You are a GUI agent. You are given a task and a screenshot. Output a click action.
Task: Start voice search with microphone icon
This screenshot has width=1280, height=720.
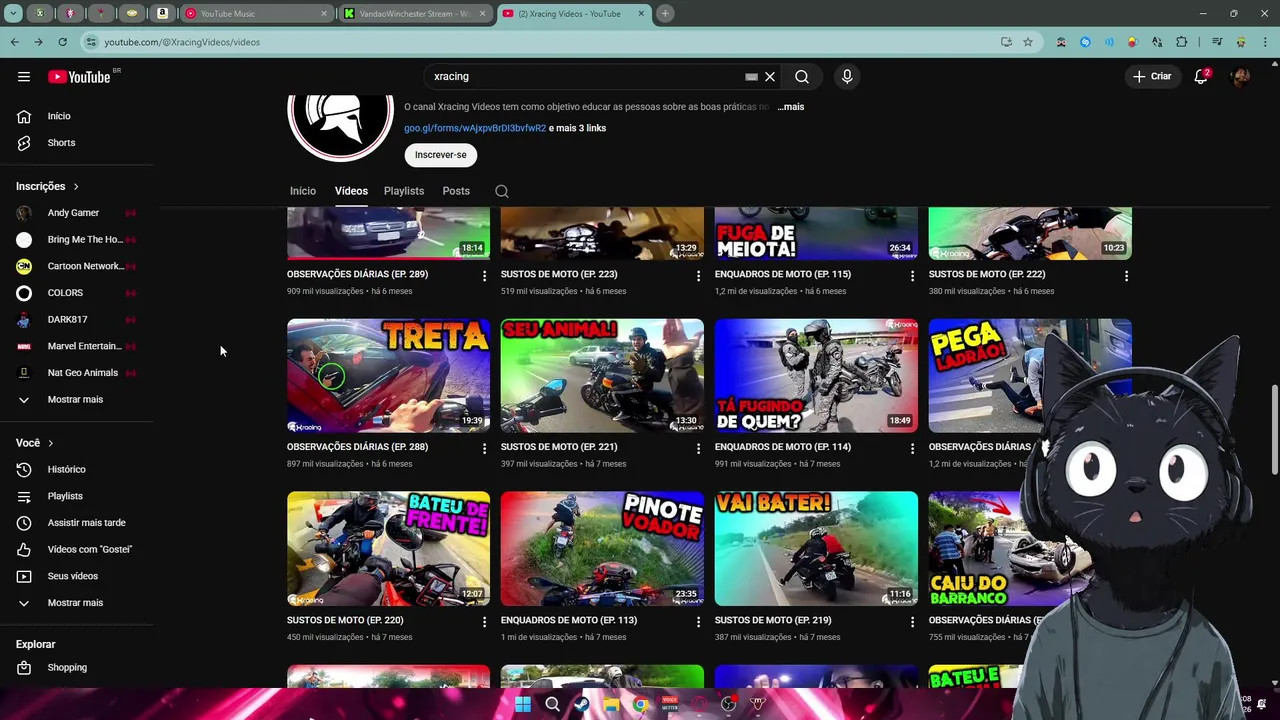[x=847, y=76]
